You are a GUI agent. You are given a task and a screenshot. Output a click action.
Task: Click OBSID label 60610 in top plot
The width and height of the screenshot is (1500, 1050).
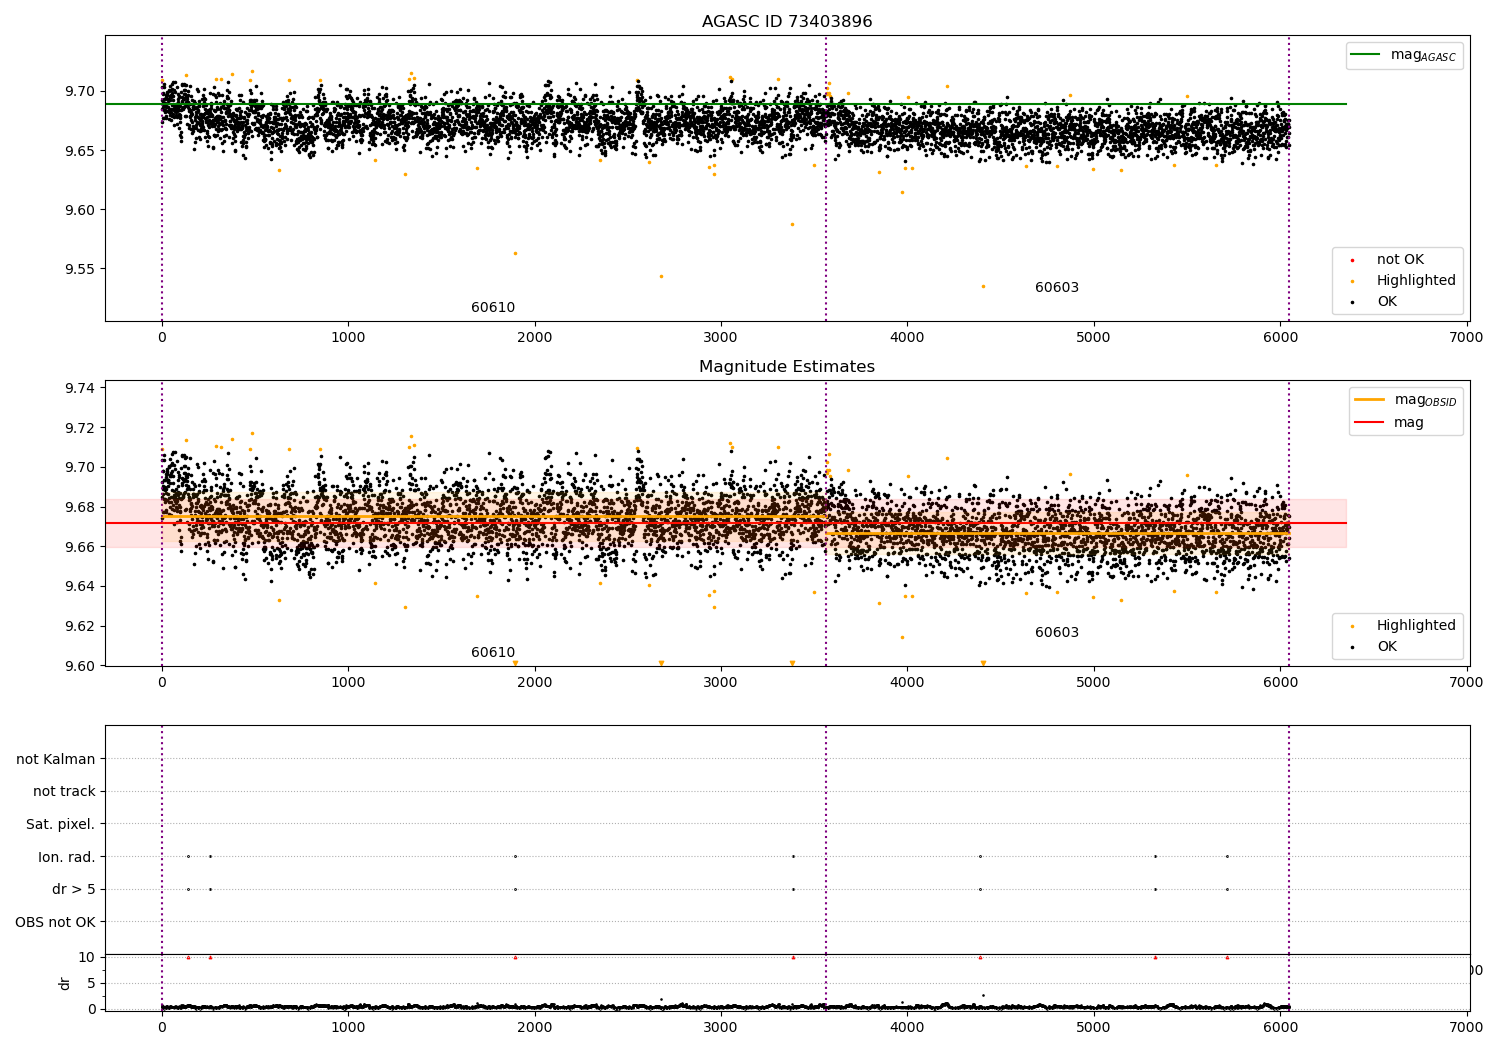[x=493, y=308]
